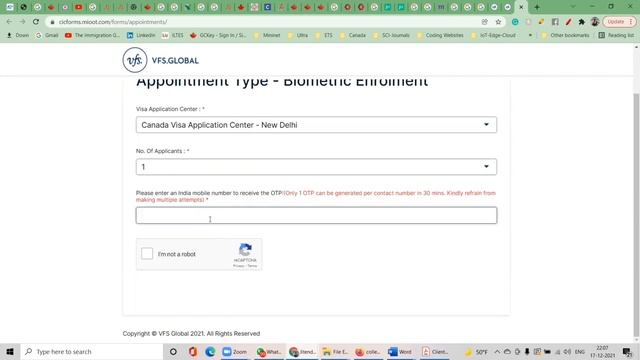Open the IELTS bookmark
640x360 pixels.
[x=172, y=36]
